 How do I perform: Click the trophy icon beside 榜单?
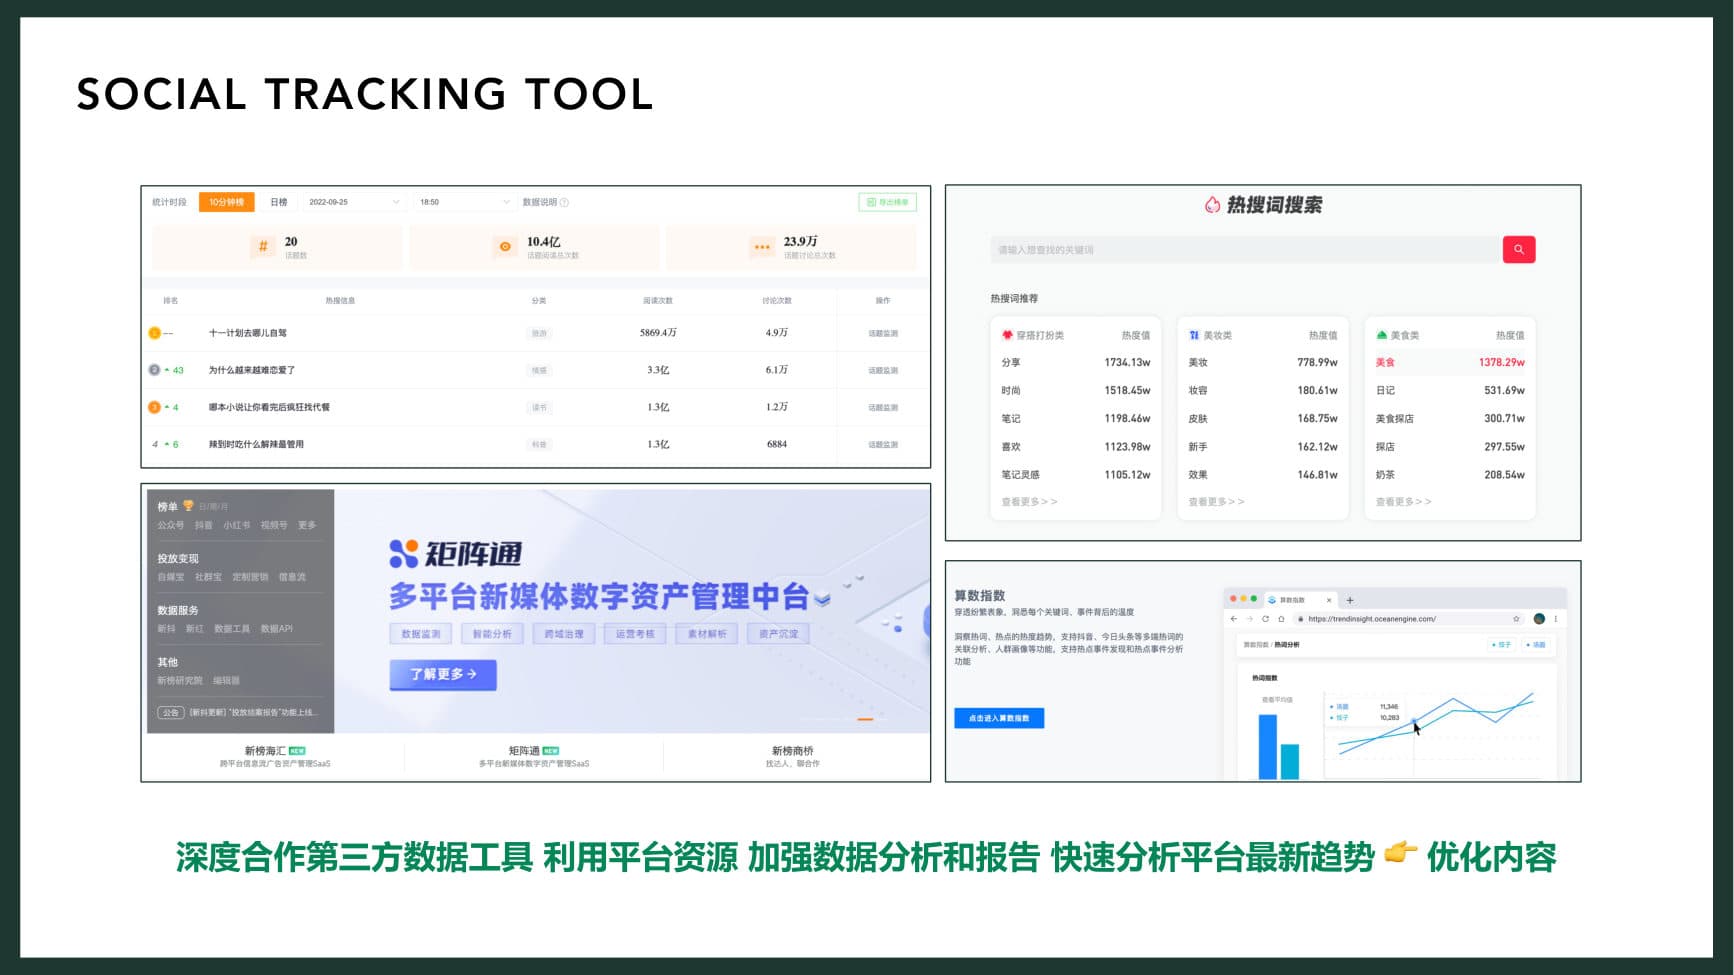[188, 506]
